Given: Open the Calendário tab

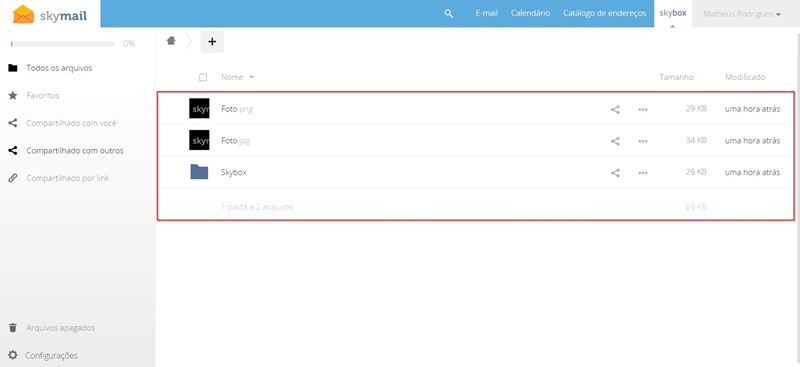Looking at the screenshot, I should click(530, 13).
